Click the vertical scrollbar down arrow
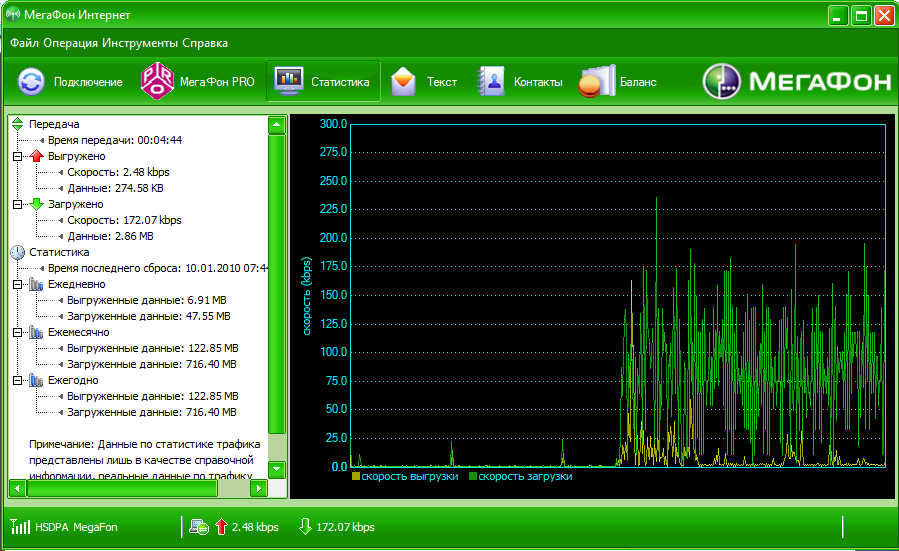This screenshot has width=899, height=551. (277, 469)
